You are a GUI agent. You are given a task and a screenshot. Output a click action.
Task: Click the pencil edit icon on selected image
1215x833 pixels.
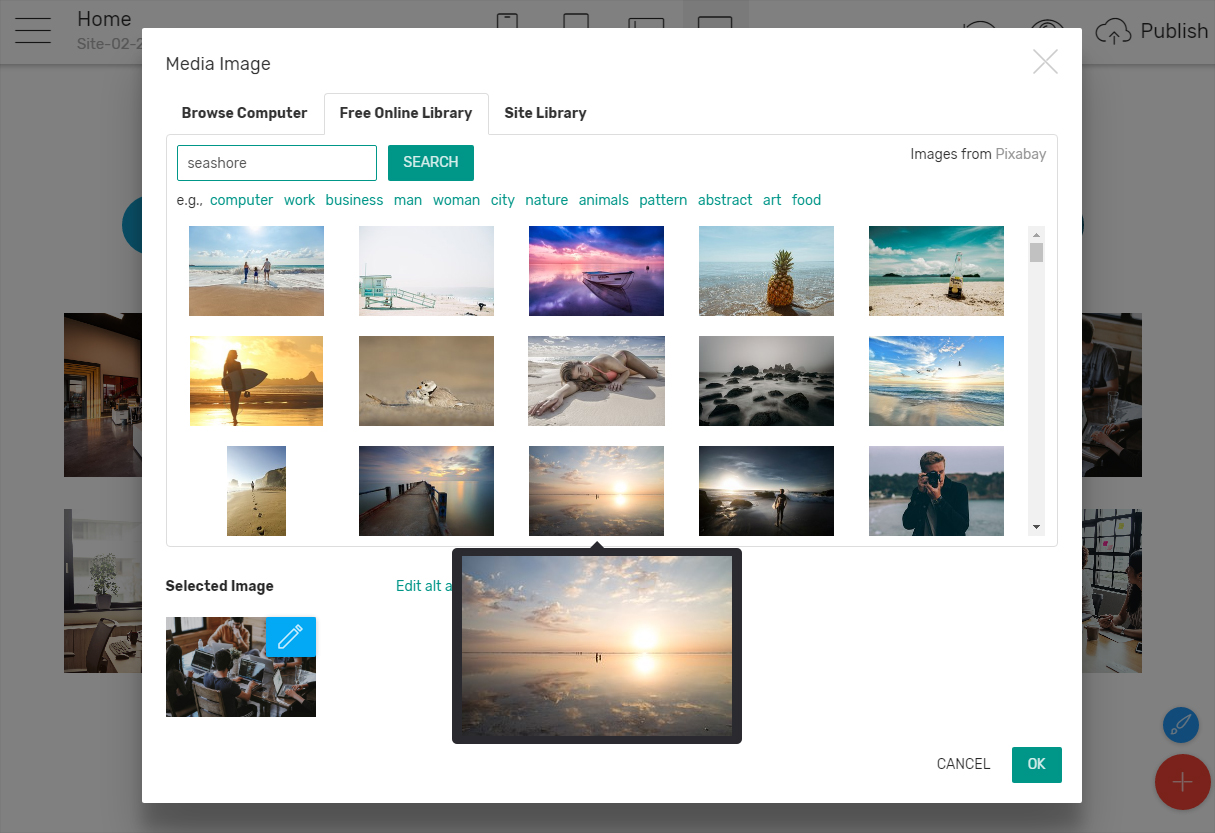coord(290,637)
